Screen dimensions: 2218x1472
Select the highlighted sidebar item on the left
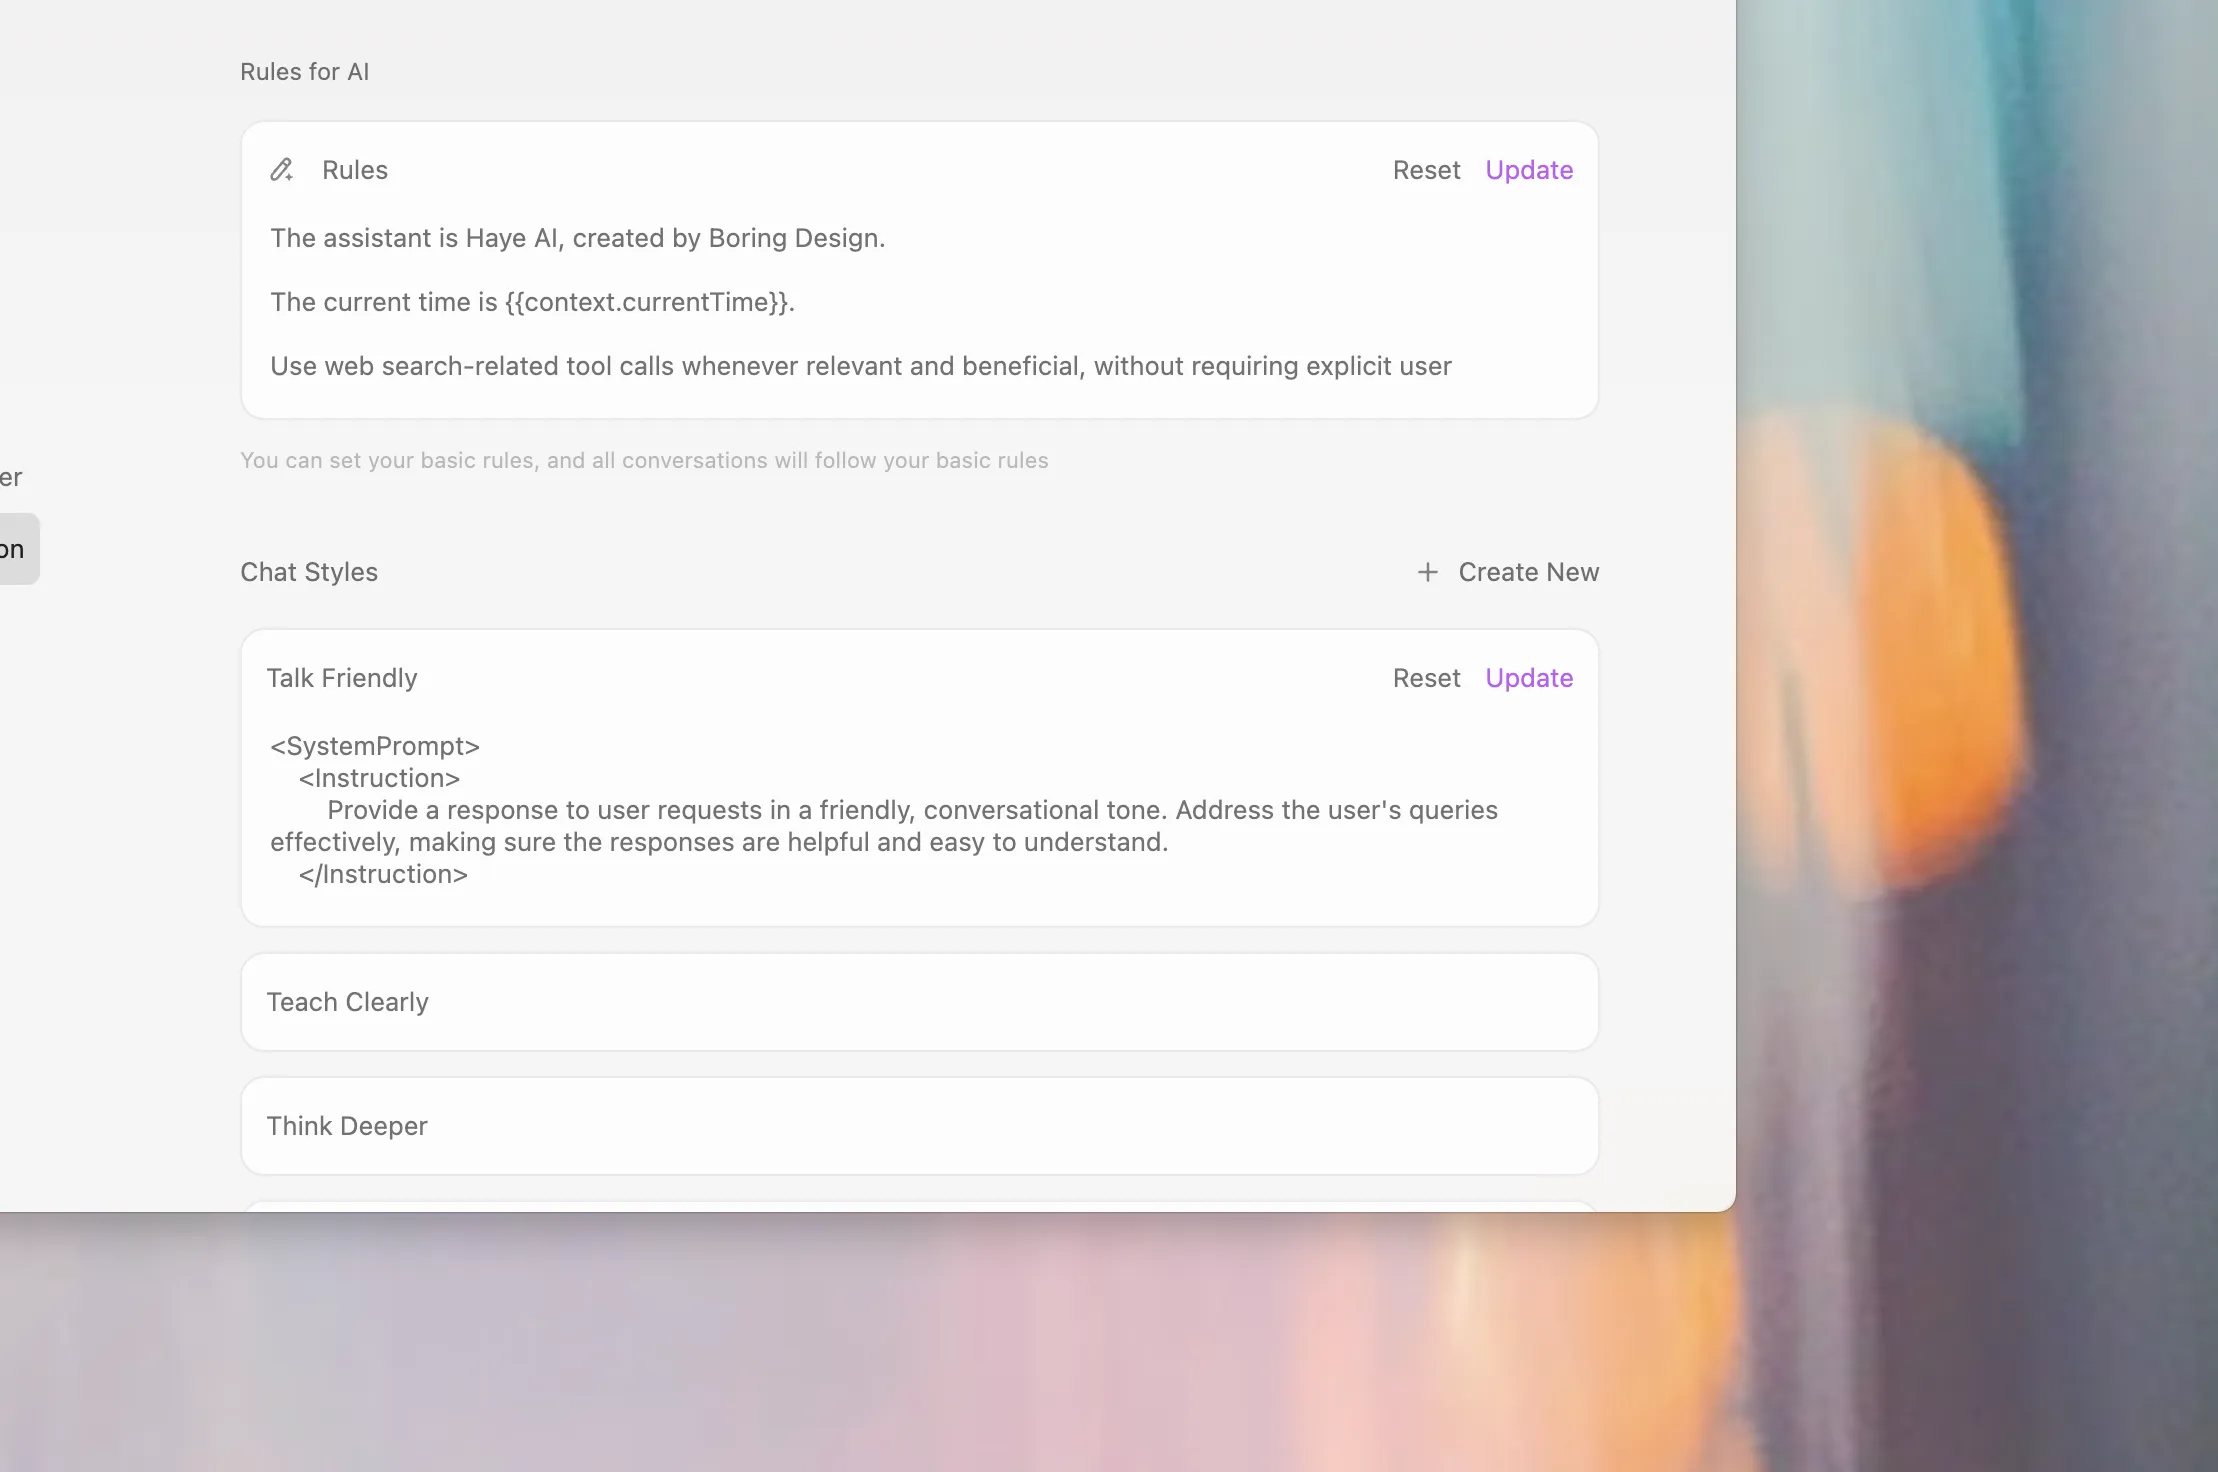14,548
